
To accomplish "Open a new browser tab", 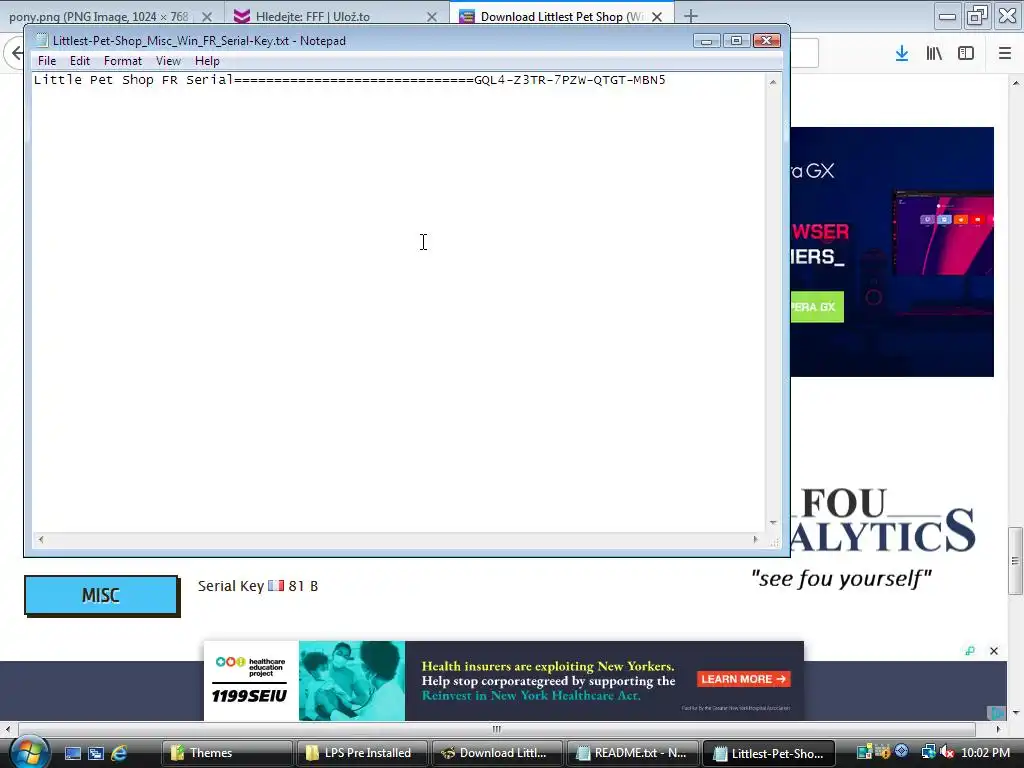I will [691, 16].
